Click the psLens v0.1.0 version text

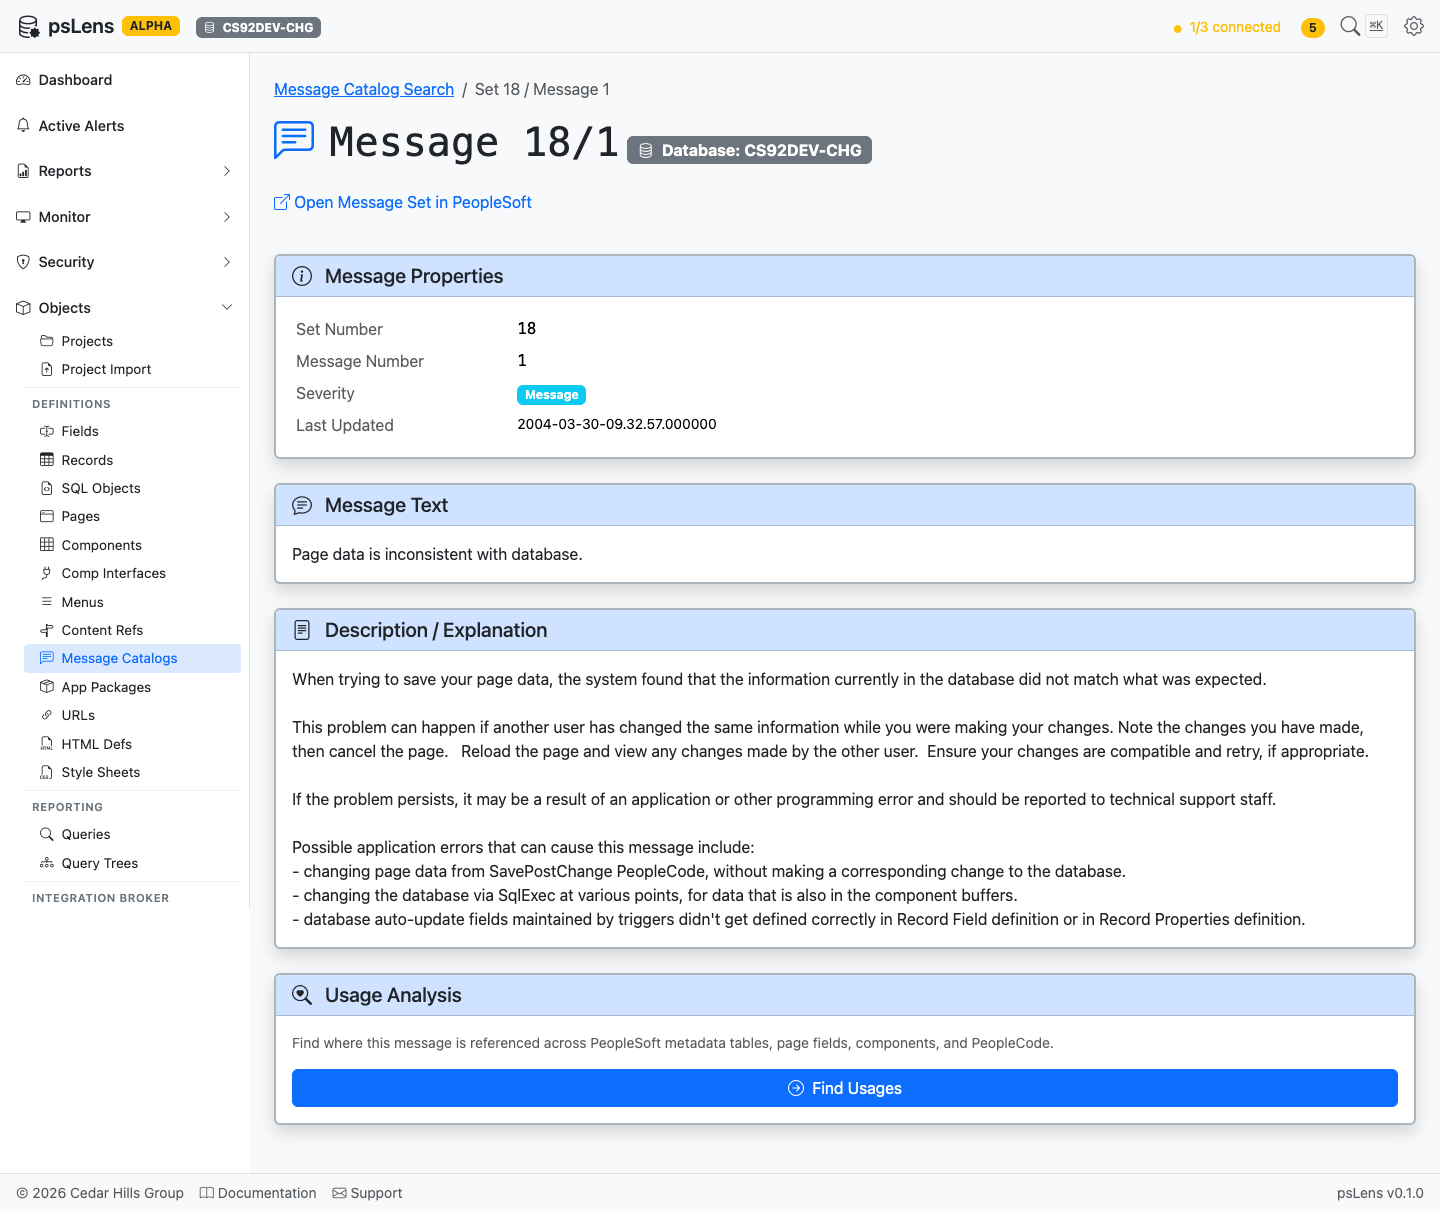(1380, 1193)
